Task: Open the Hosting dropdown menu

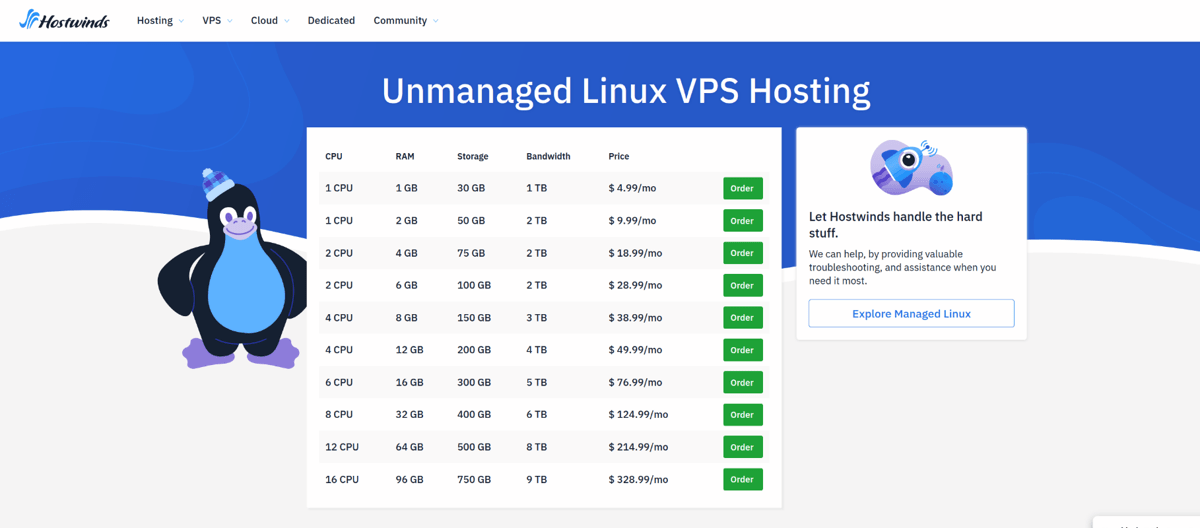Action: point(160,20)
